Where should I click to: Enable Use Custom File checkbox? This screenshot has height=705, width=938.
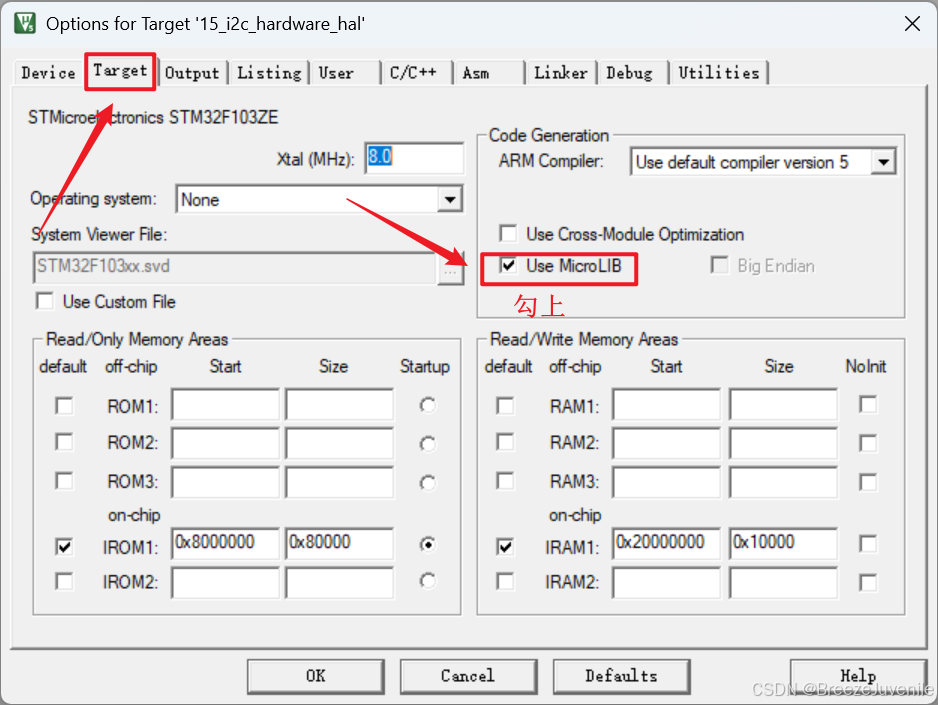45,301
